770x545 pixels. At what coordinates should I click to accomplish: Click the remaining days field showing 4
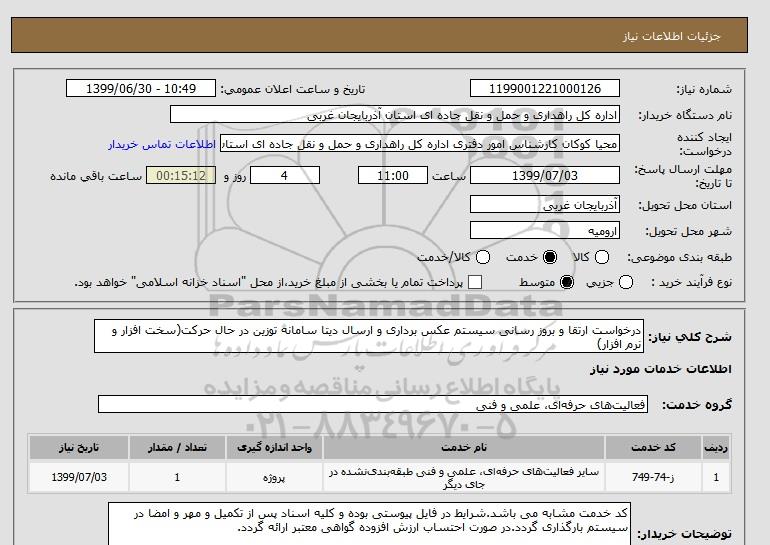(285, 176)
